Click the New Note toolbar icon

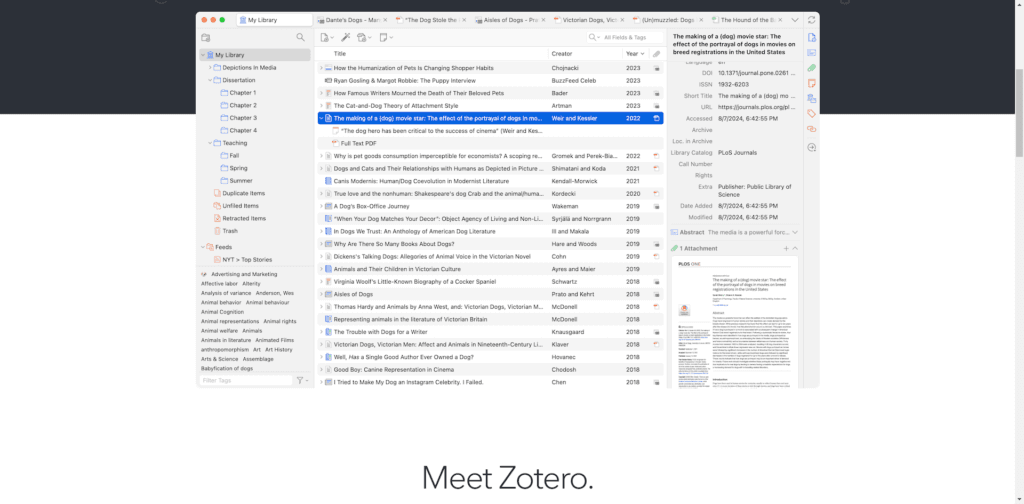386,38
